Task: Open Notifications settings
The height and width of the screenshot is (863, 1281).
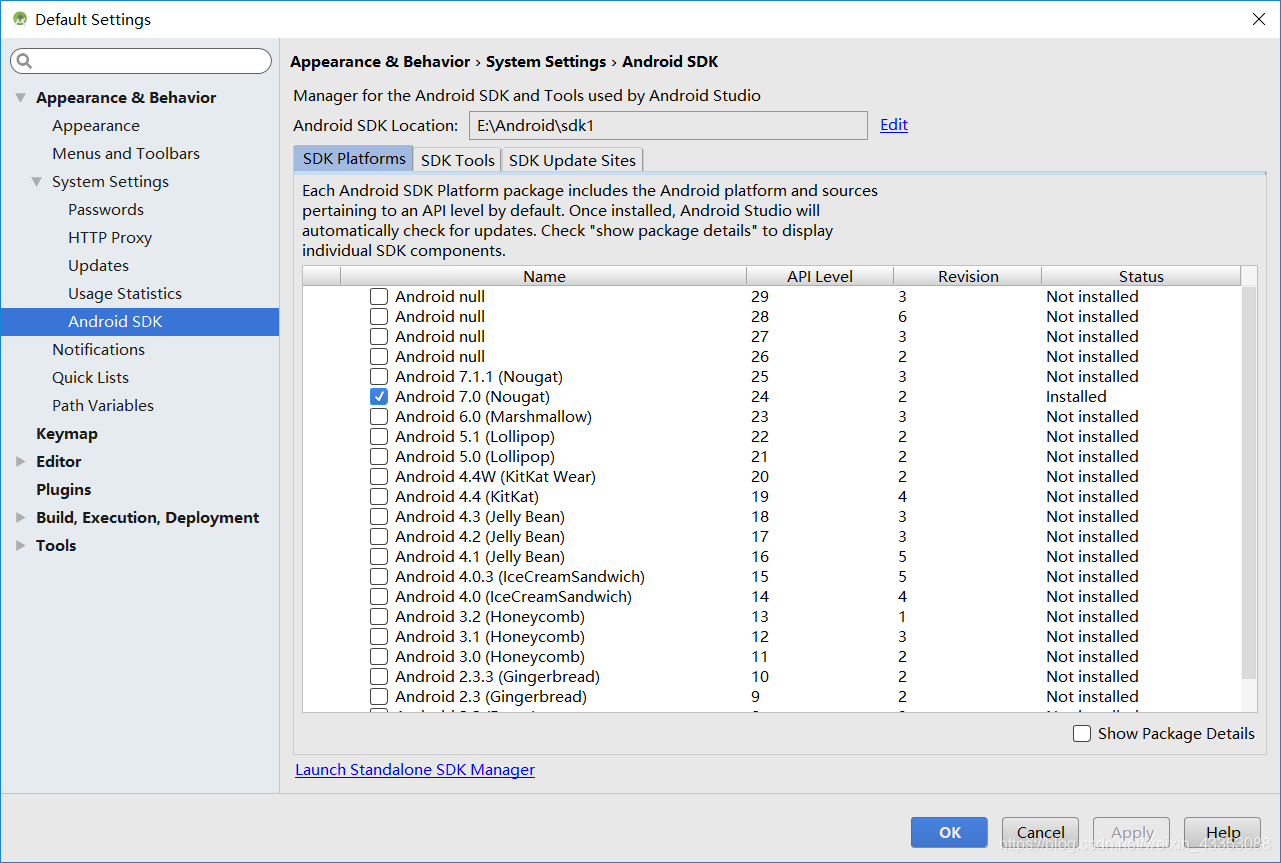Action: coord(98,350)
